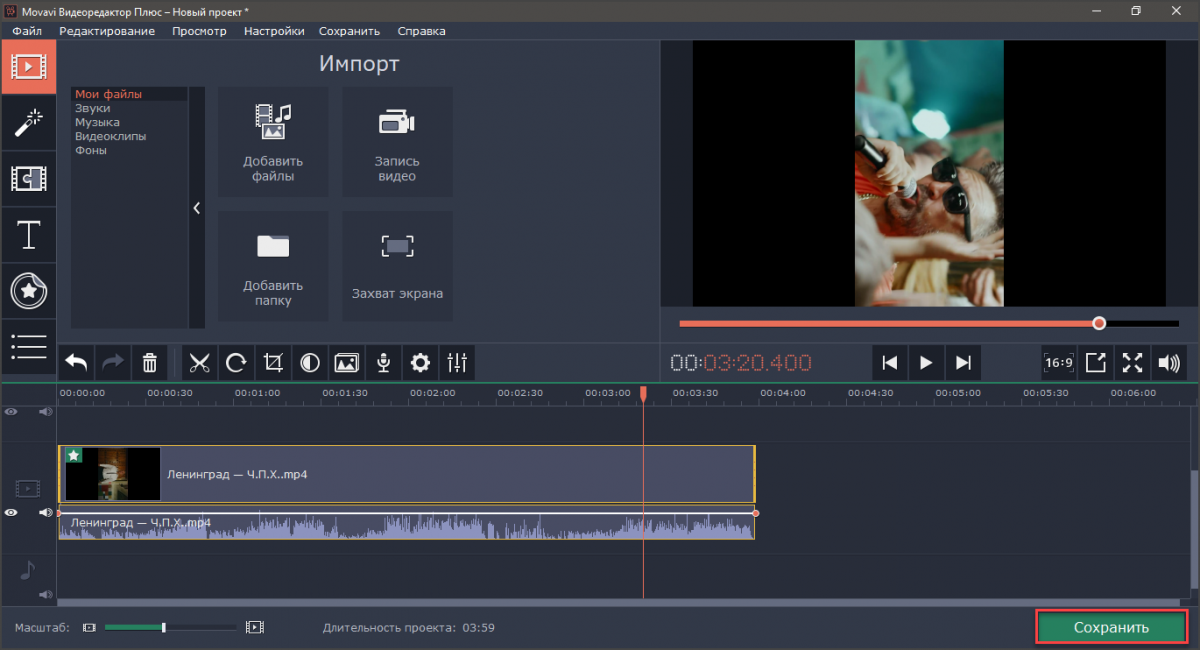The height and width of the screenshot is (650, 1200).
Task: Open the Редактирование menu
Action: 107,31
